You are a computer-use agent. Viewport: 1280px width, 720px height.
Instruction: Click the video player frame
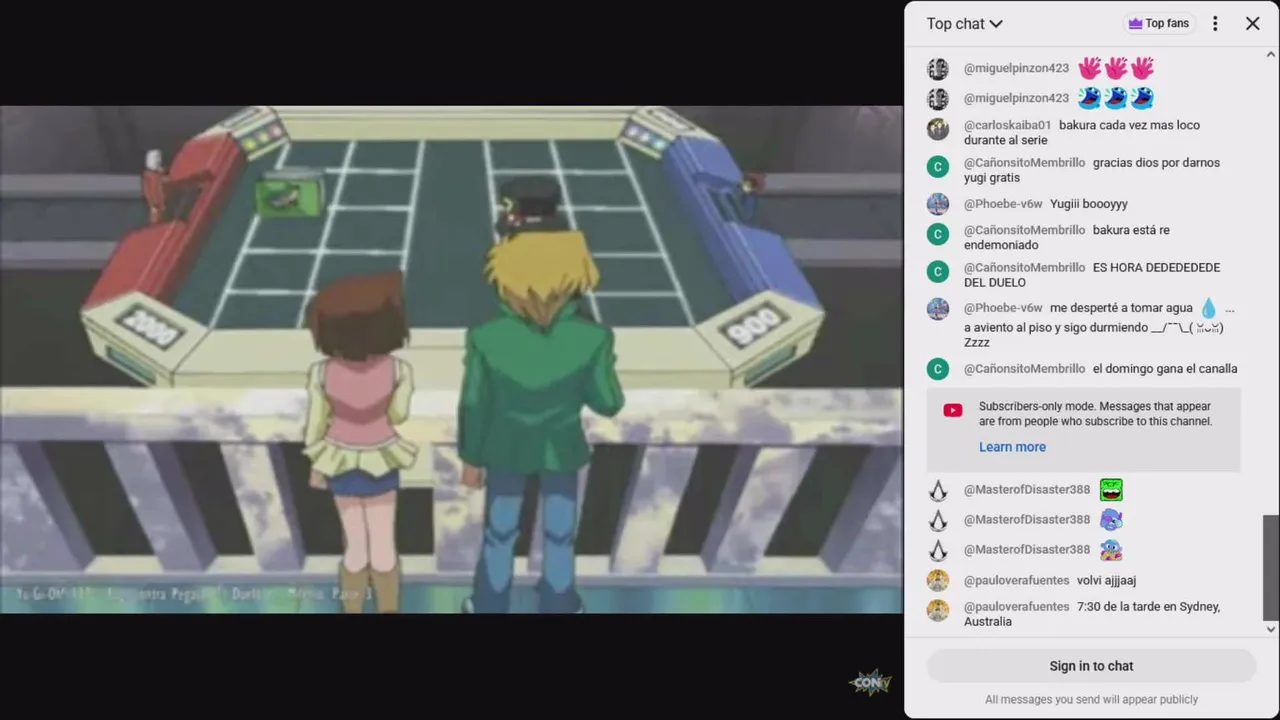click(451, 359)
